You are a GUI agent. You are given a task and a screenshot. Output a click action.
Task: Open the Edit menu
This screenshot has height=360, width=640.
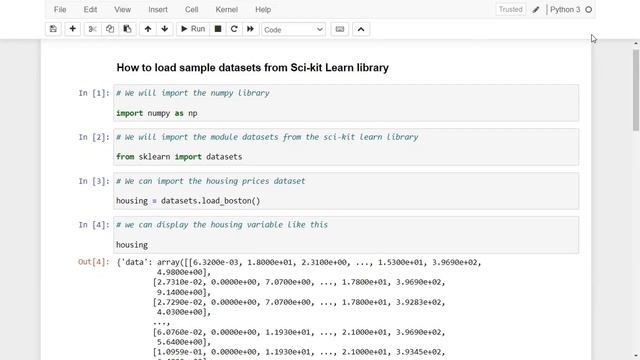[x=90, y=9]
